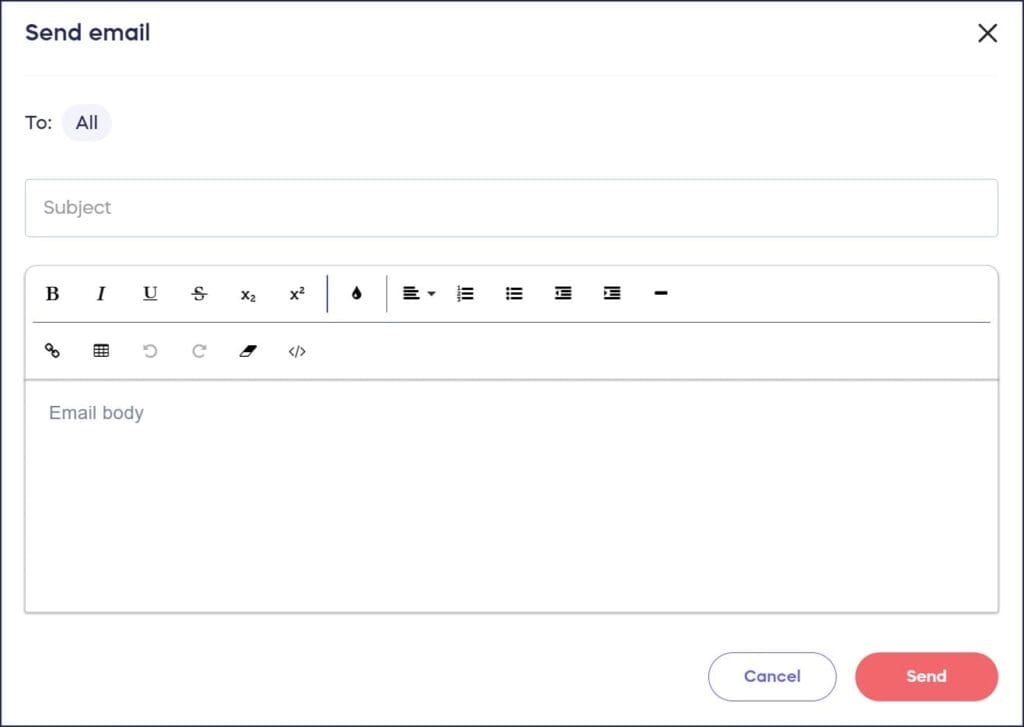Clear formatting with the eraser icon
The width and height of the screenshot is (1024, 727).
pos(248,351)
